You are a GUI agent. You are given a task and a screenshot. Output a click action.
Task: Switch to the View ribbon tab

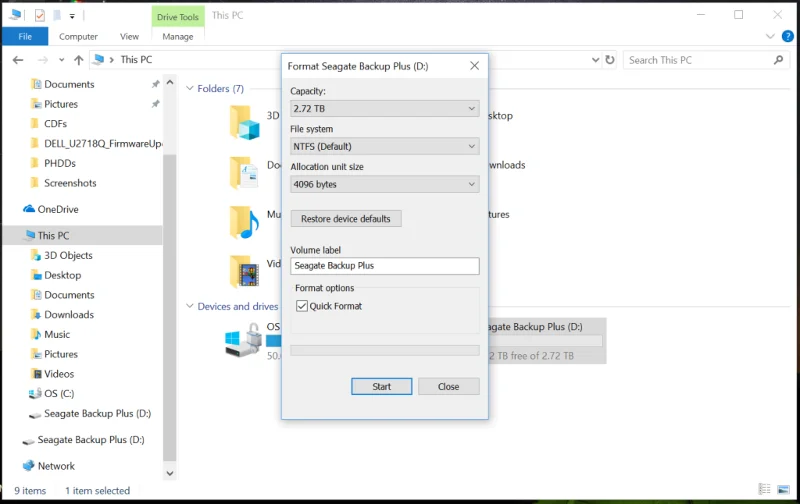(129, 37)
